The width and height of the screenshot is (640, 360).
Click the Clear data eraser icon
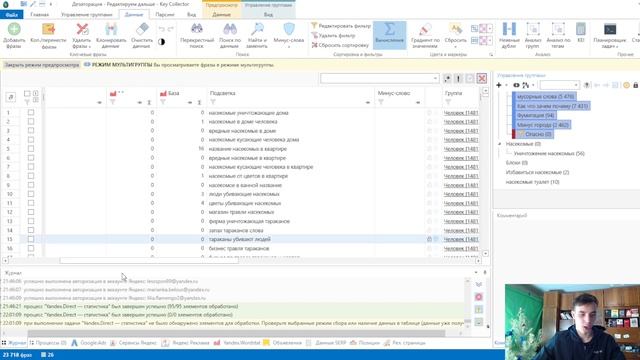click(142, 29)
